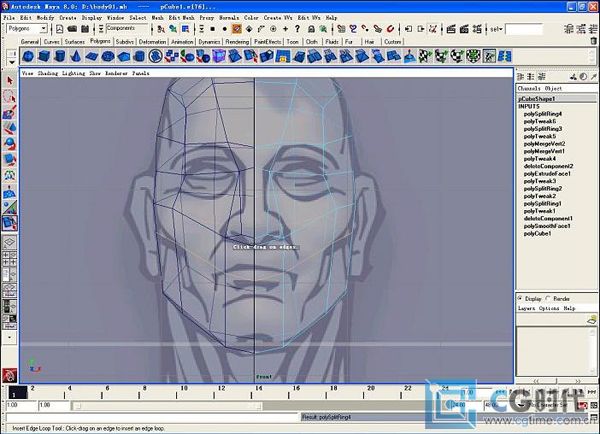600x434 pixels.
Task: Select the Universal Manipulator tool
Action: click(x=10, y=175)
